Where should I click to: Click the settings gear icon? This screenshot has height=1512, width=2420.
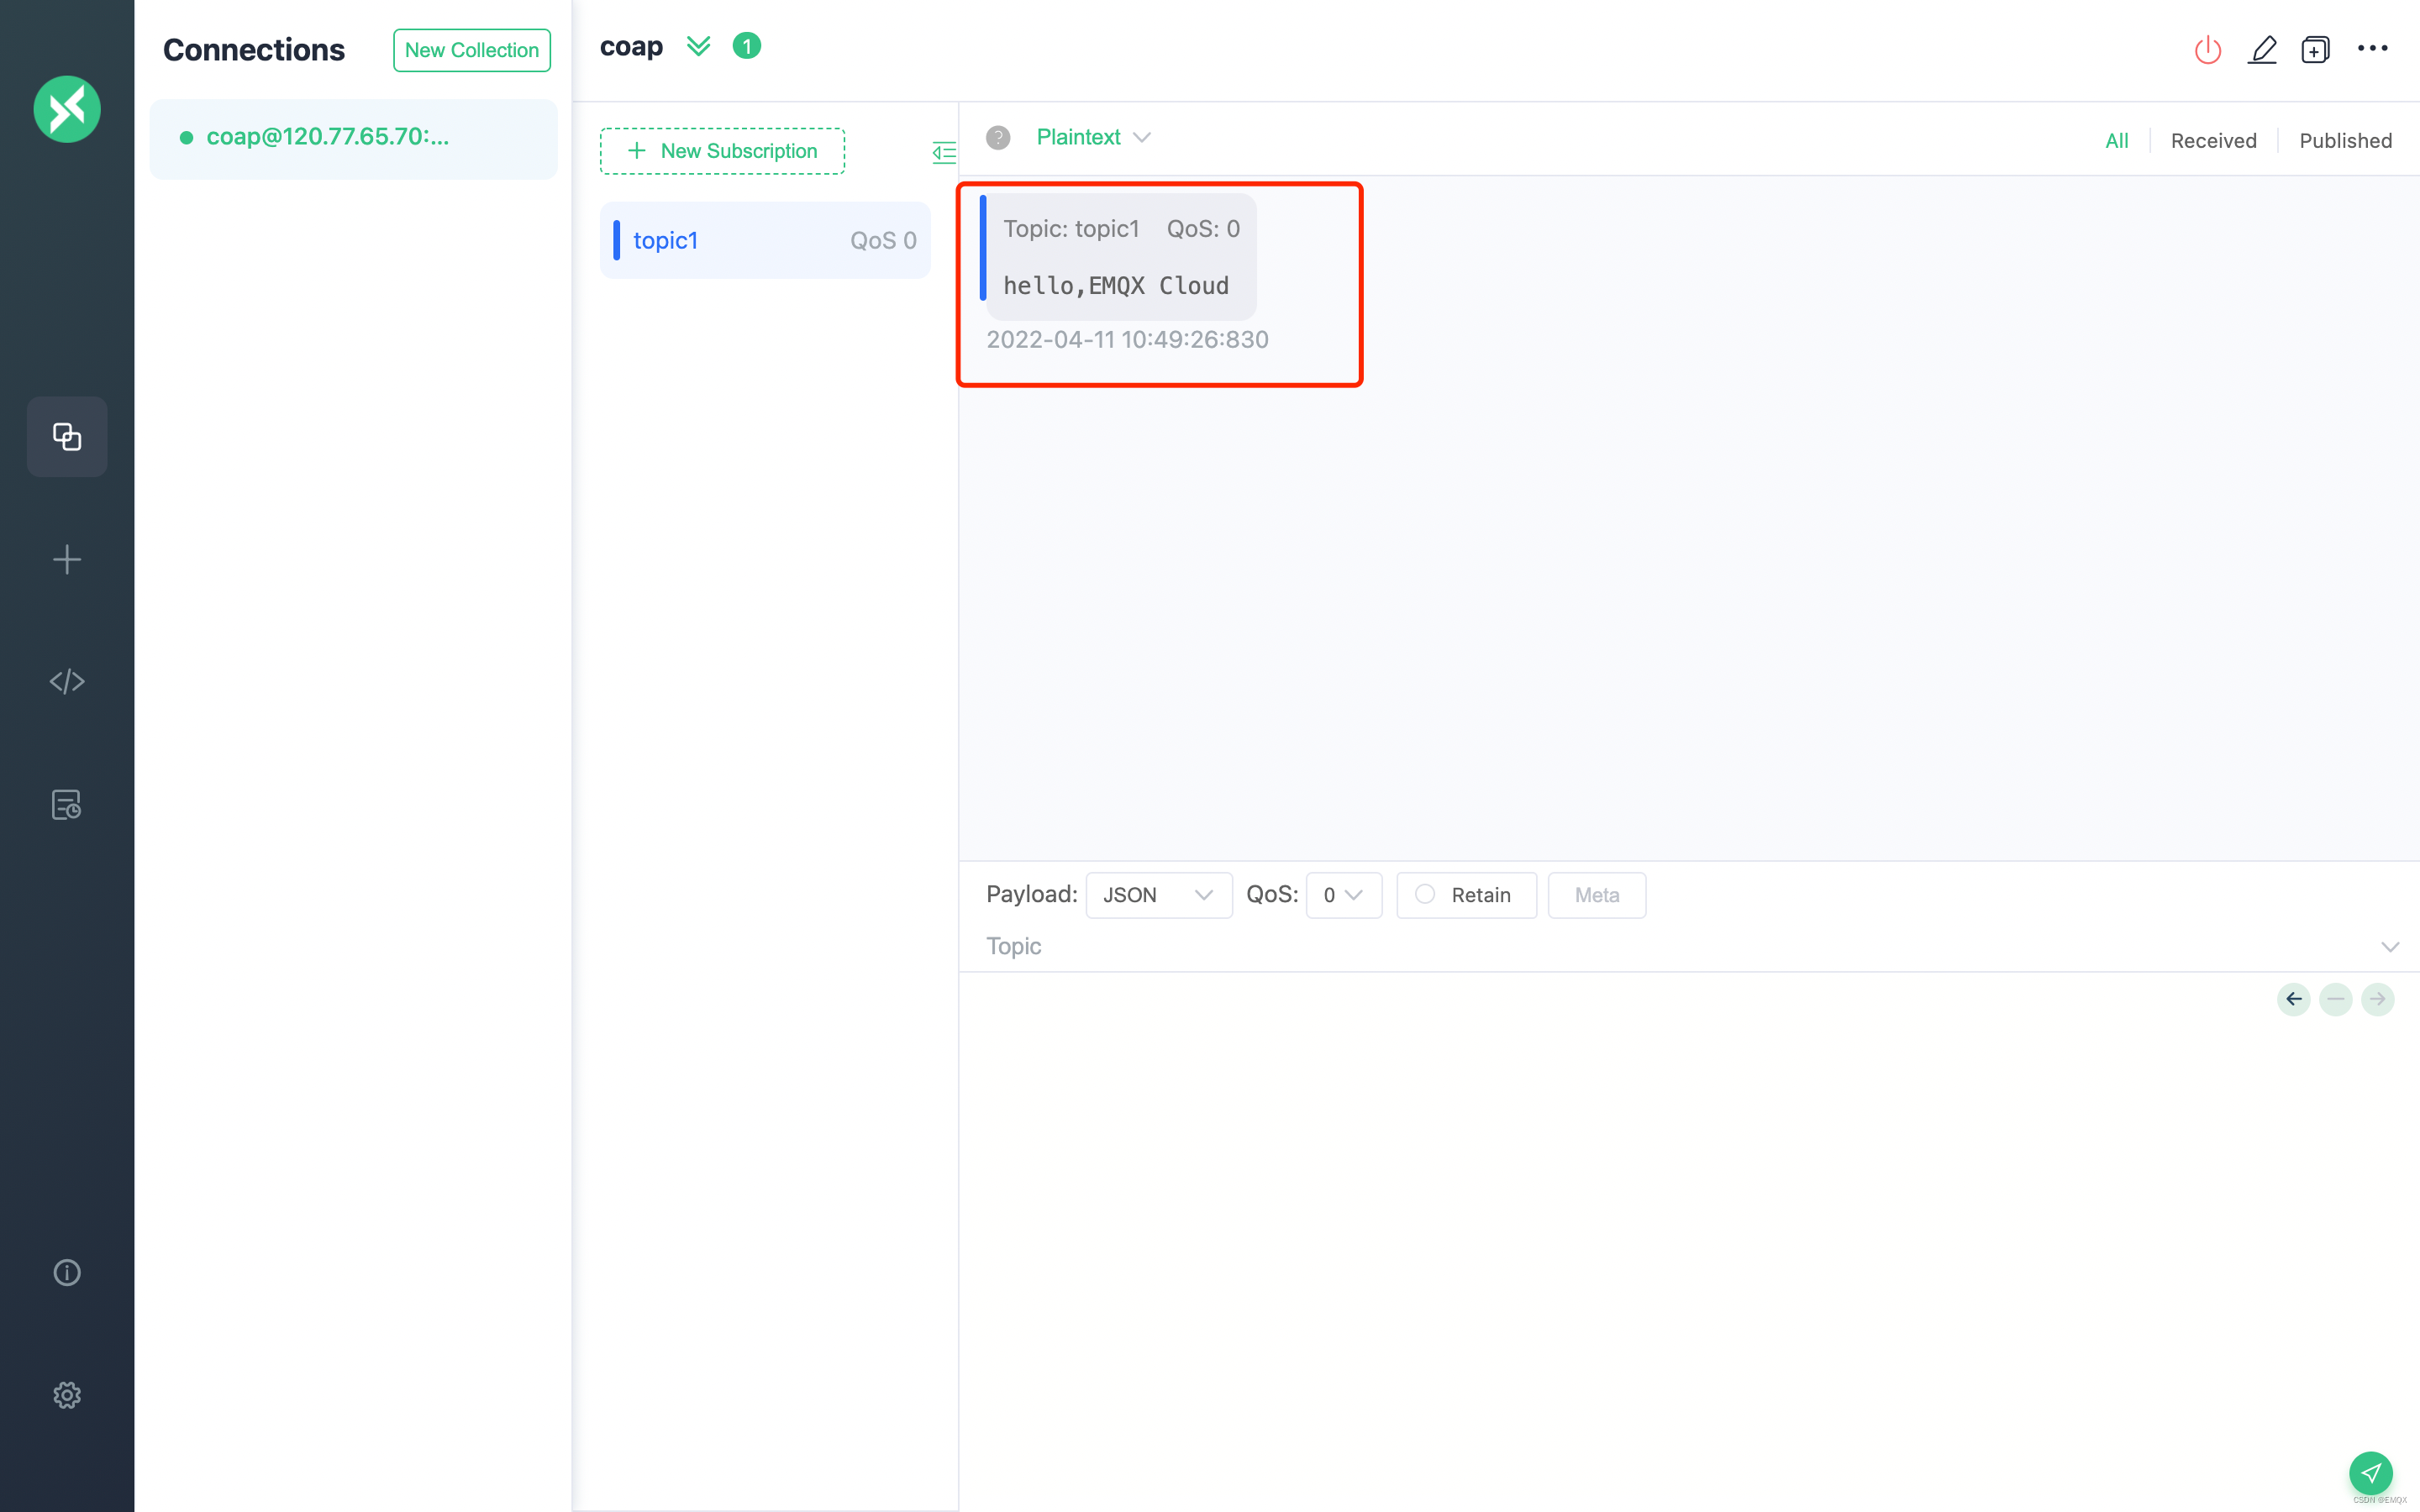point(66,1395)
